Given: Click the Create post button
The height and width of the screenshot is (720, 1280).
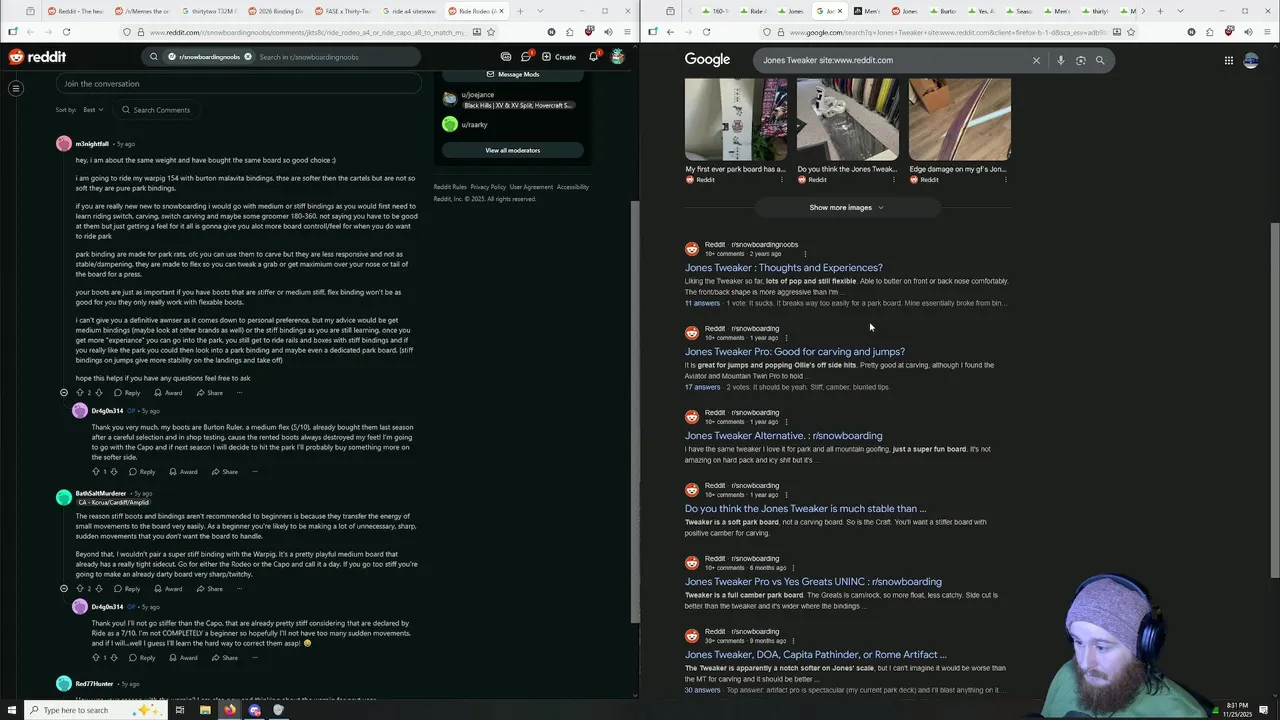Looking at the screenshot, I should coord(559,57).
